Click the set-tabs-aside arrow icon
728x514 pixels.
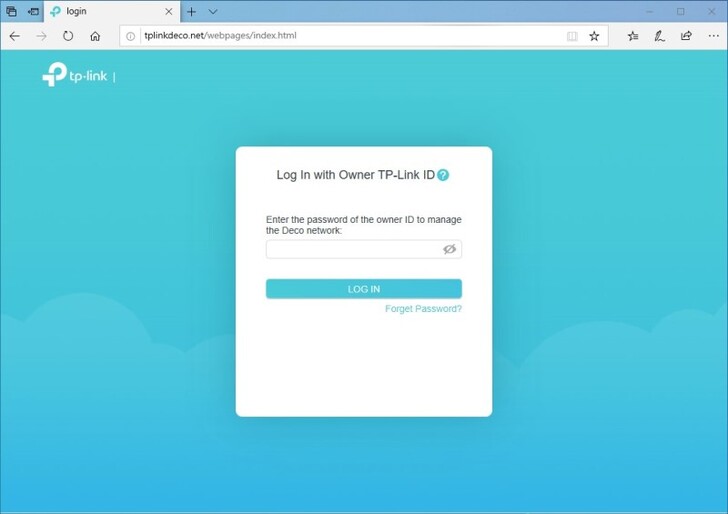point(33,12)
